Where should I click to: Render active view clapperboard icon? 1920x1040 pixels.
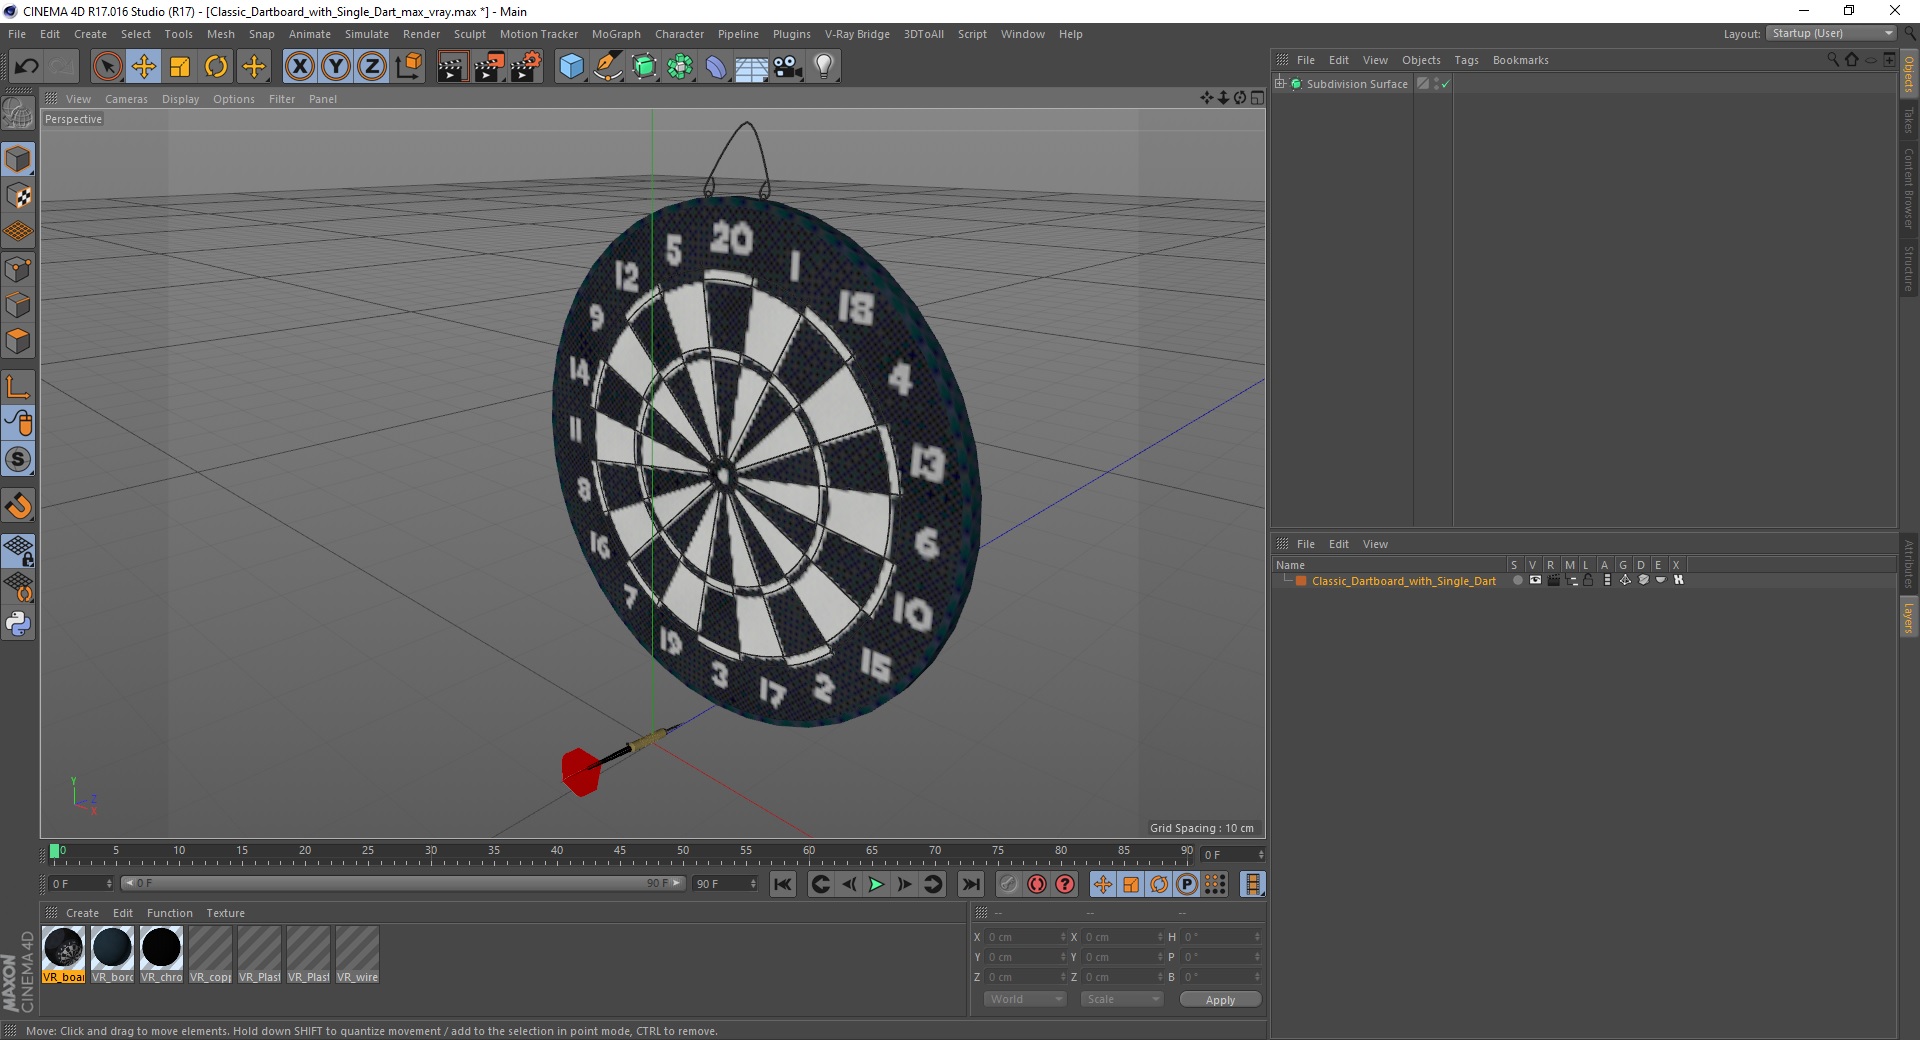click(x=452, y=67)
